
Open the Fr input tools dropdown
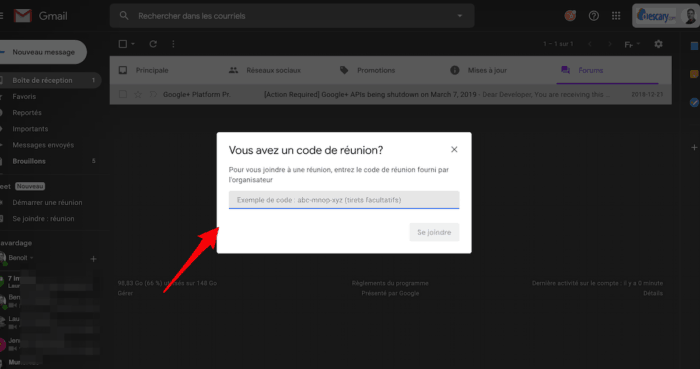(632, 44)
